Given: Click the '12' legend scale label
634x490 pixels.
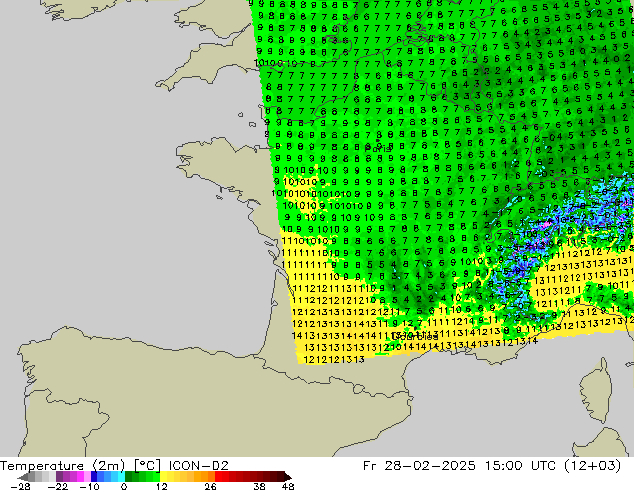Looking at the screenshot, I should pos(162,486).
